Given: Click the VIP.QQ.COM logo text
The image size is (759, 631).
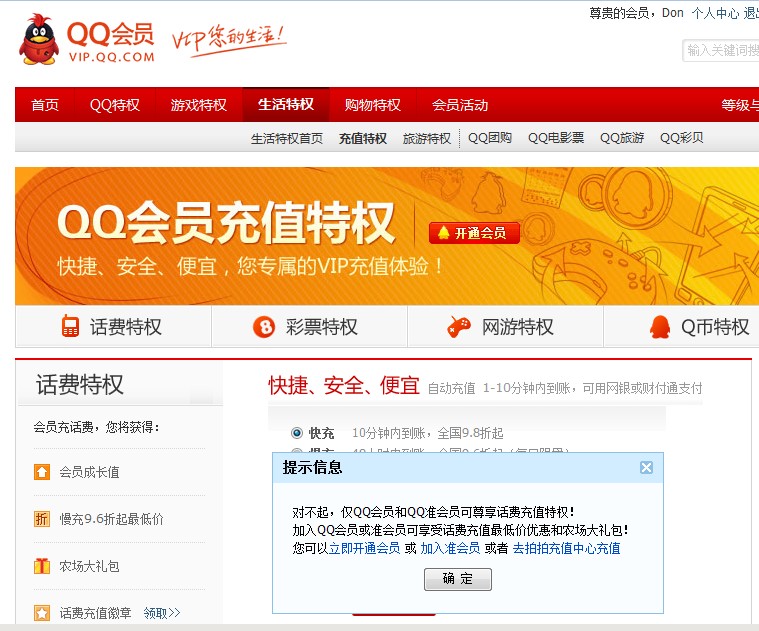Looking at the screenshot, I should coord(111,57).
